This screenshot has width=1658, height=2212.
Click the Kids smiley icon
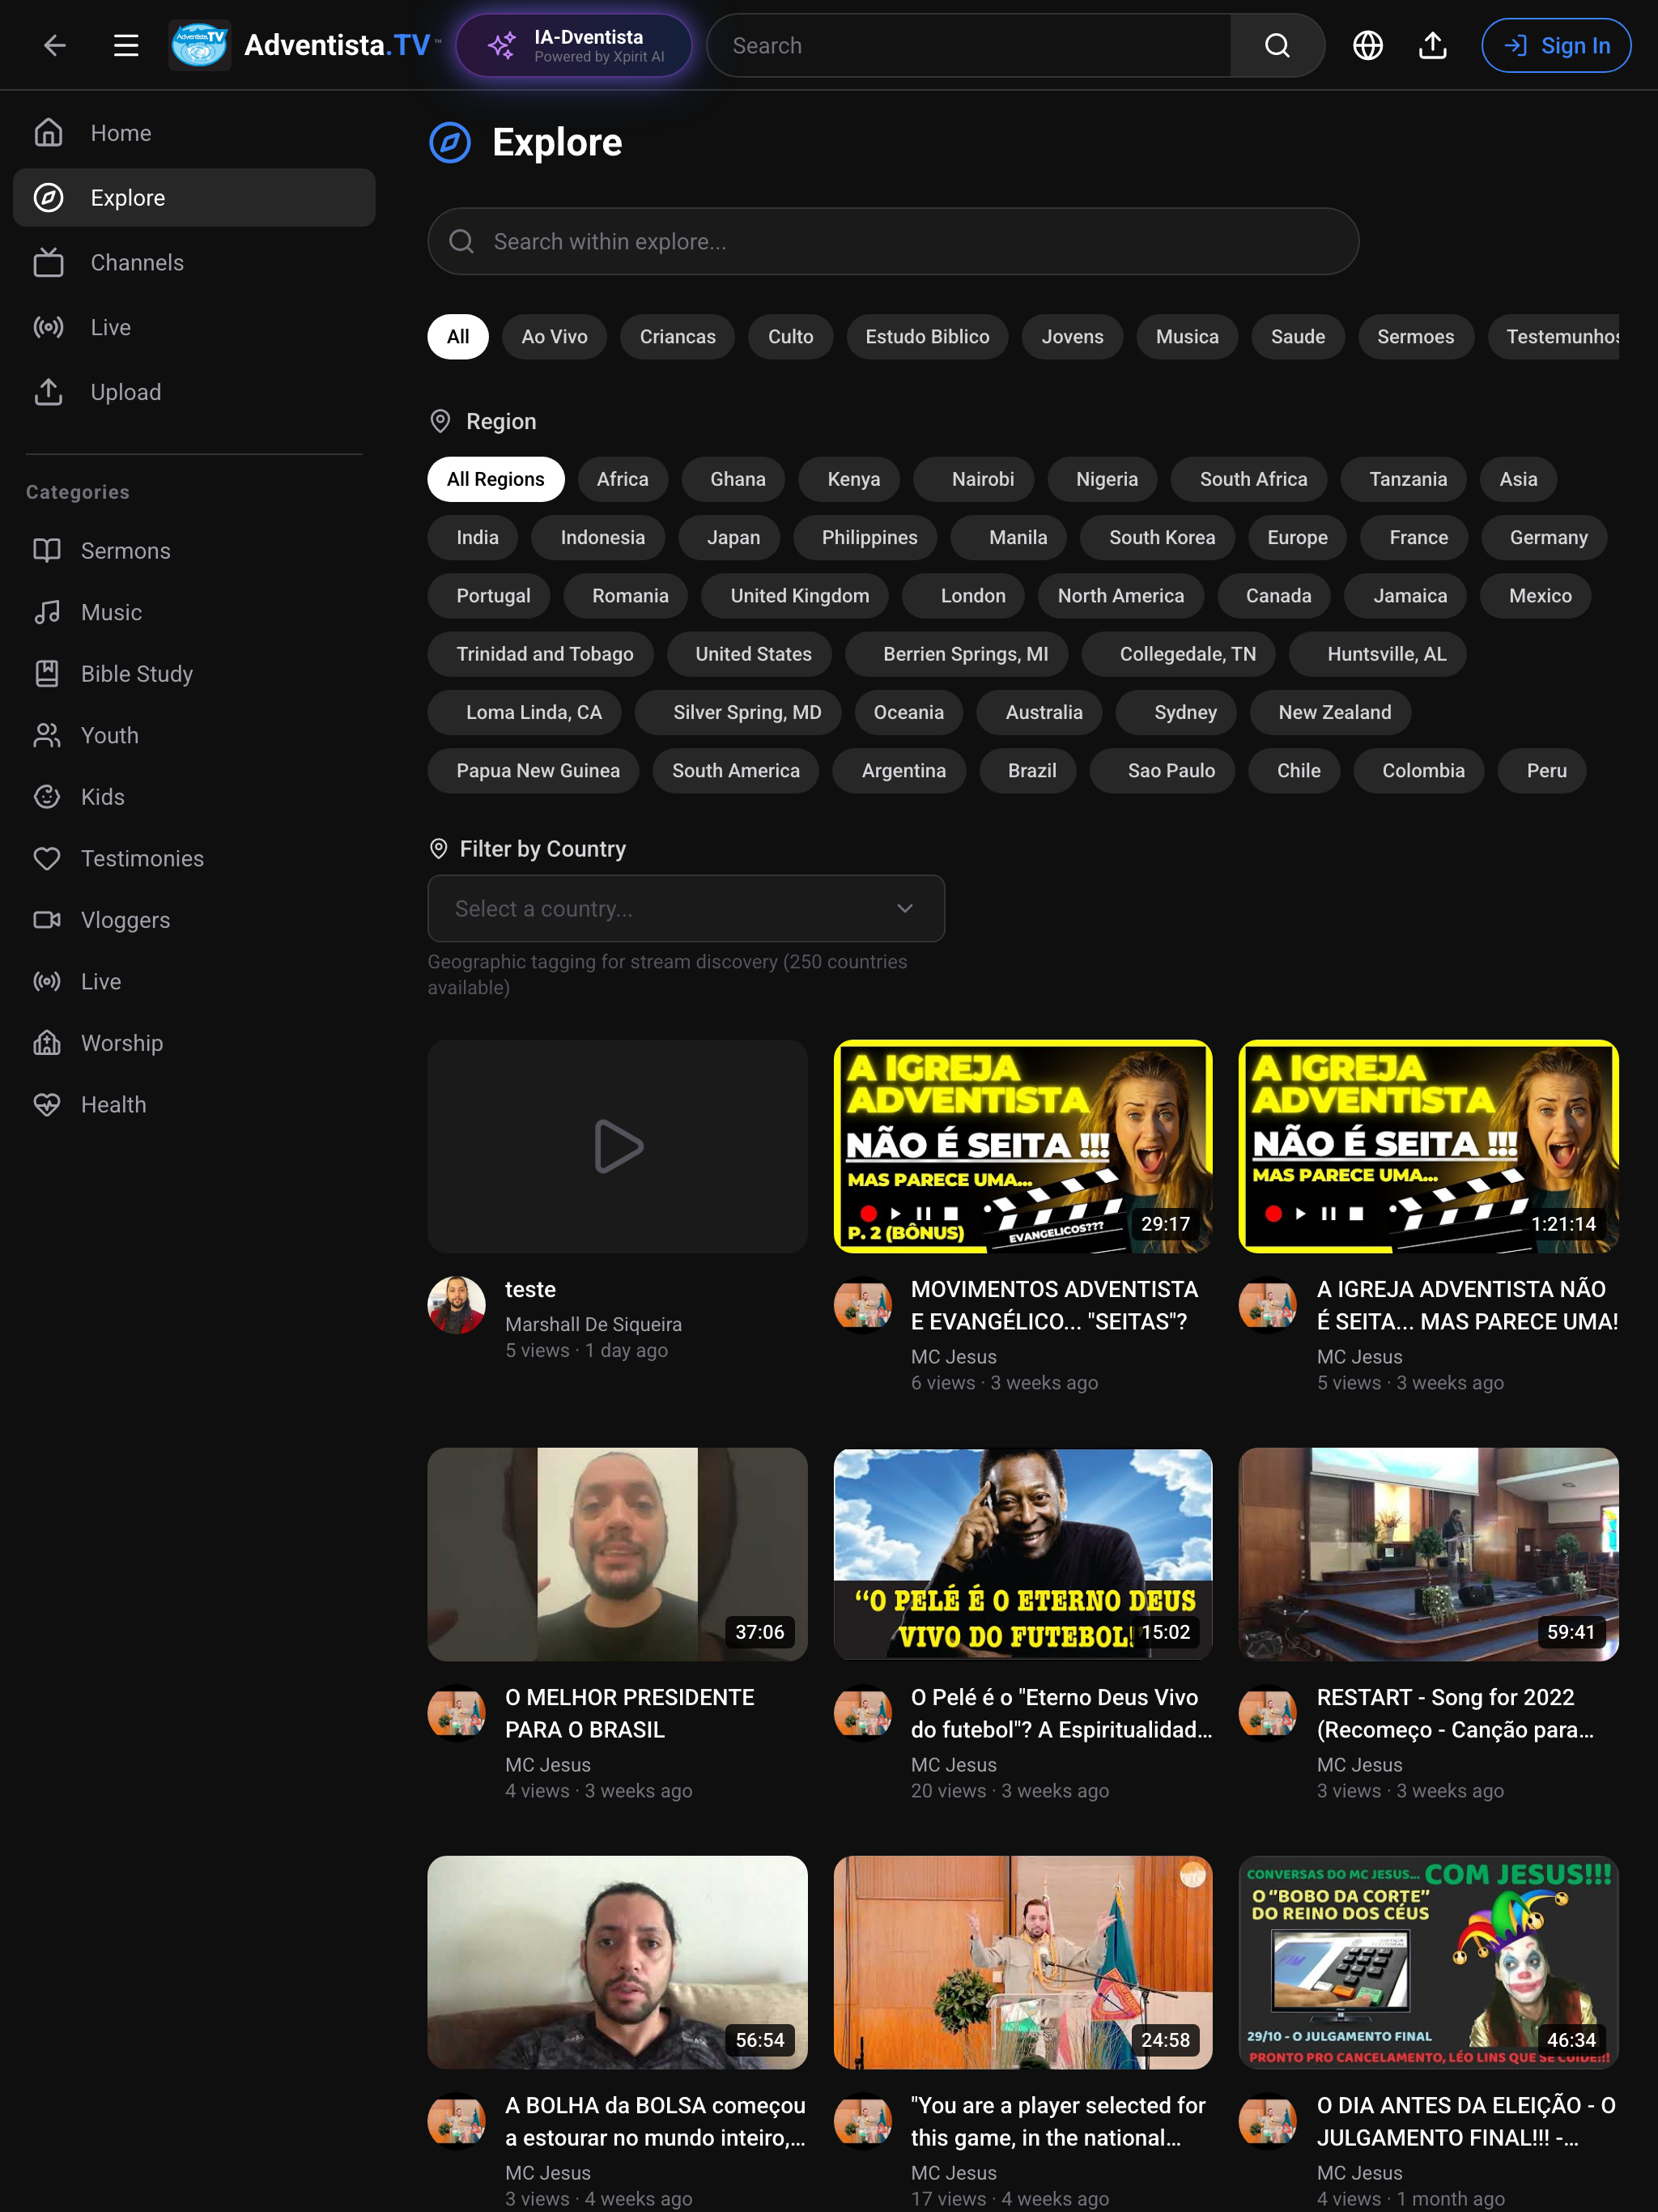47,797
